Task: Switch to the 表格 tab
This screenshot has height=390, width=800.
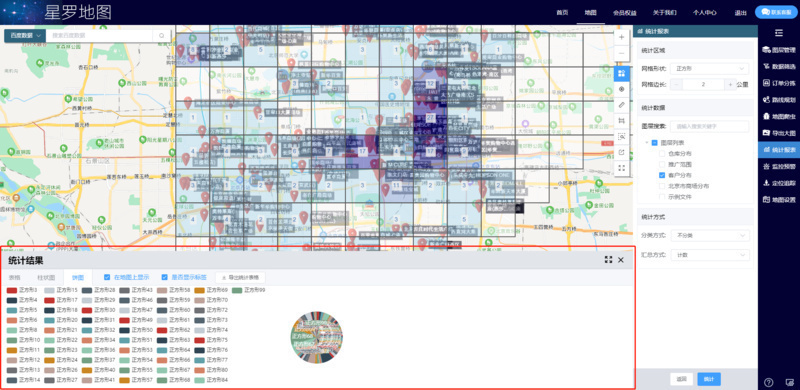Action: click(14, 277)
